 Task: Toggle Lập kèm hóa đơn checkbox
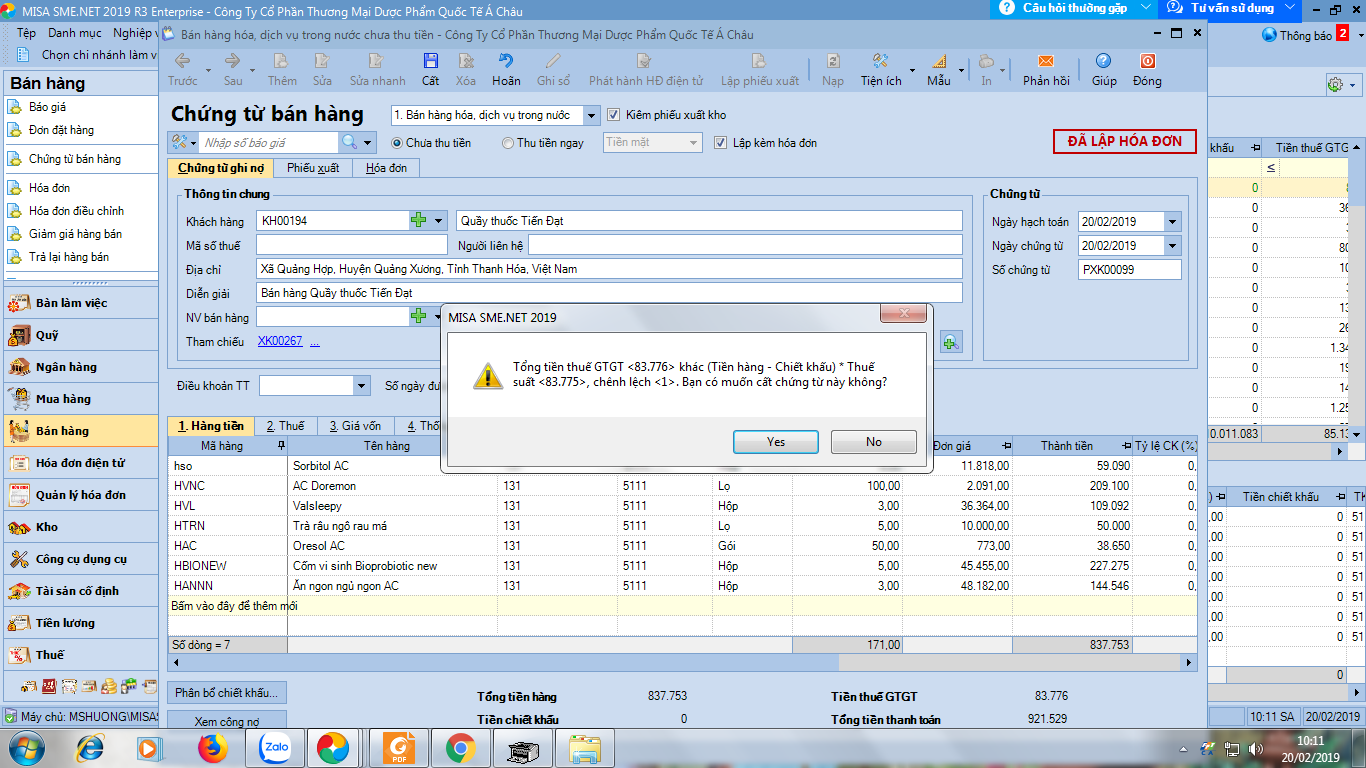click(721, 143)
